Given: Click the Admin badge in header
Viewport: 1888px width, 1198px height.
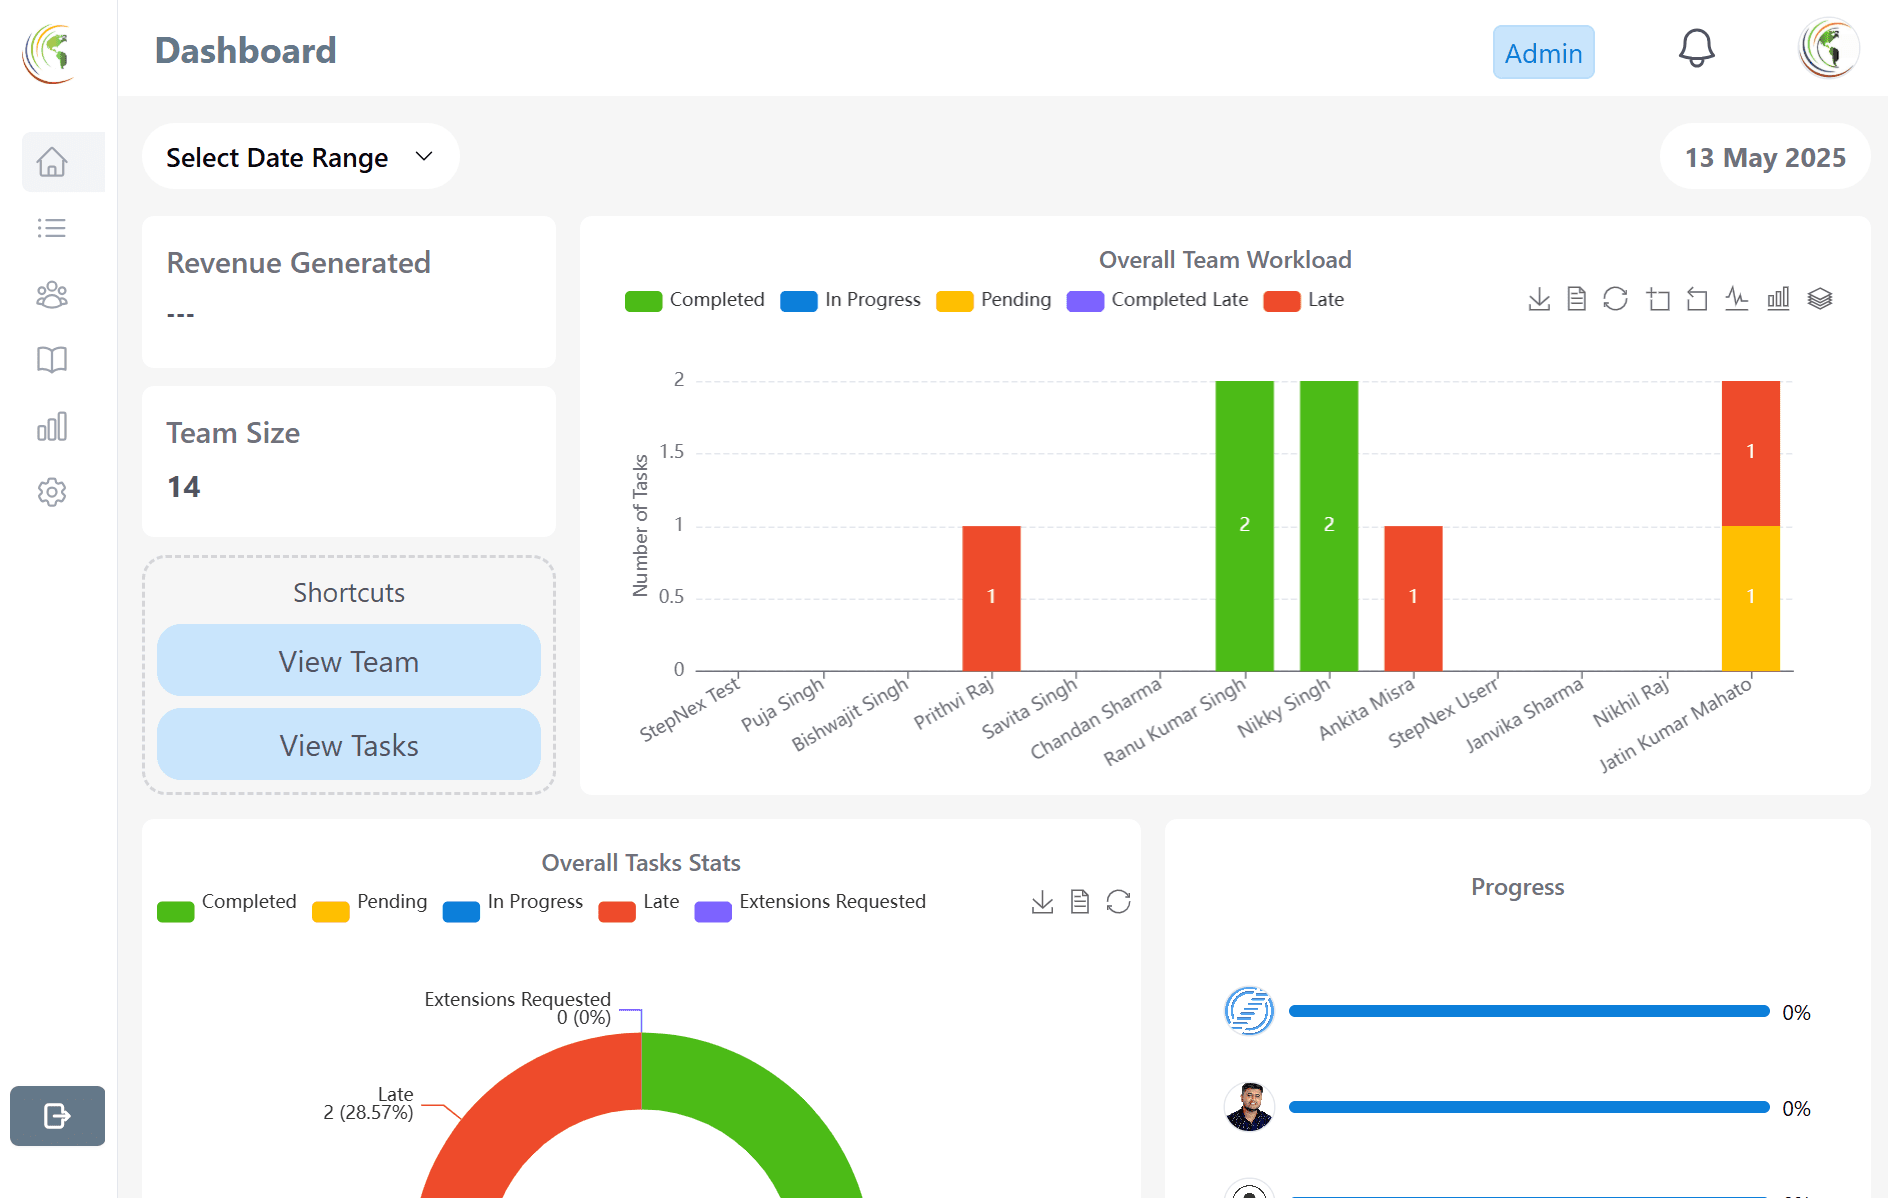Looking at the screenshot, I should (1543, 53).
